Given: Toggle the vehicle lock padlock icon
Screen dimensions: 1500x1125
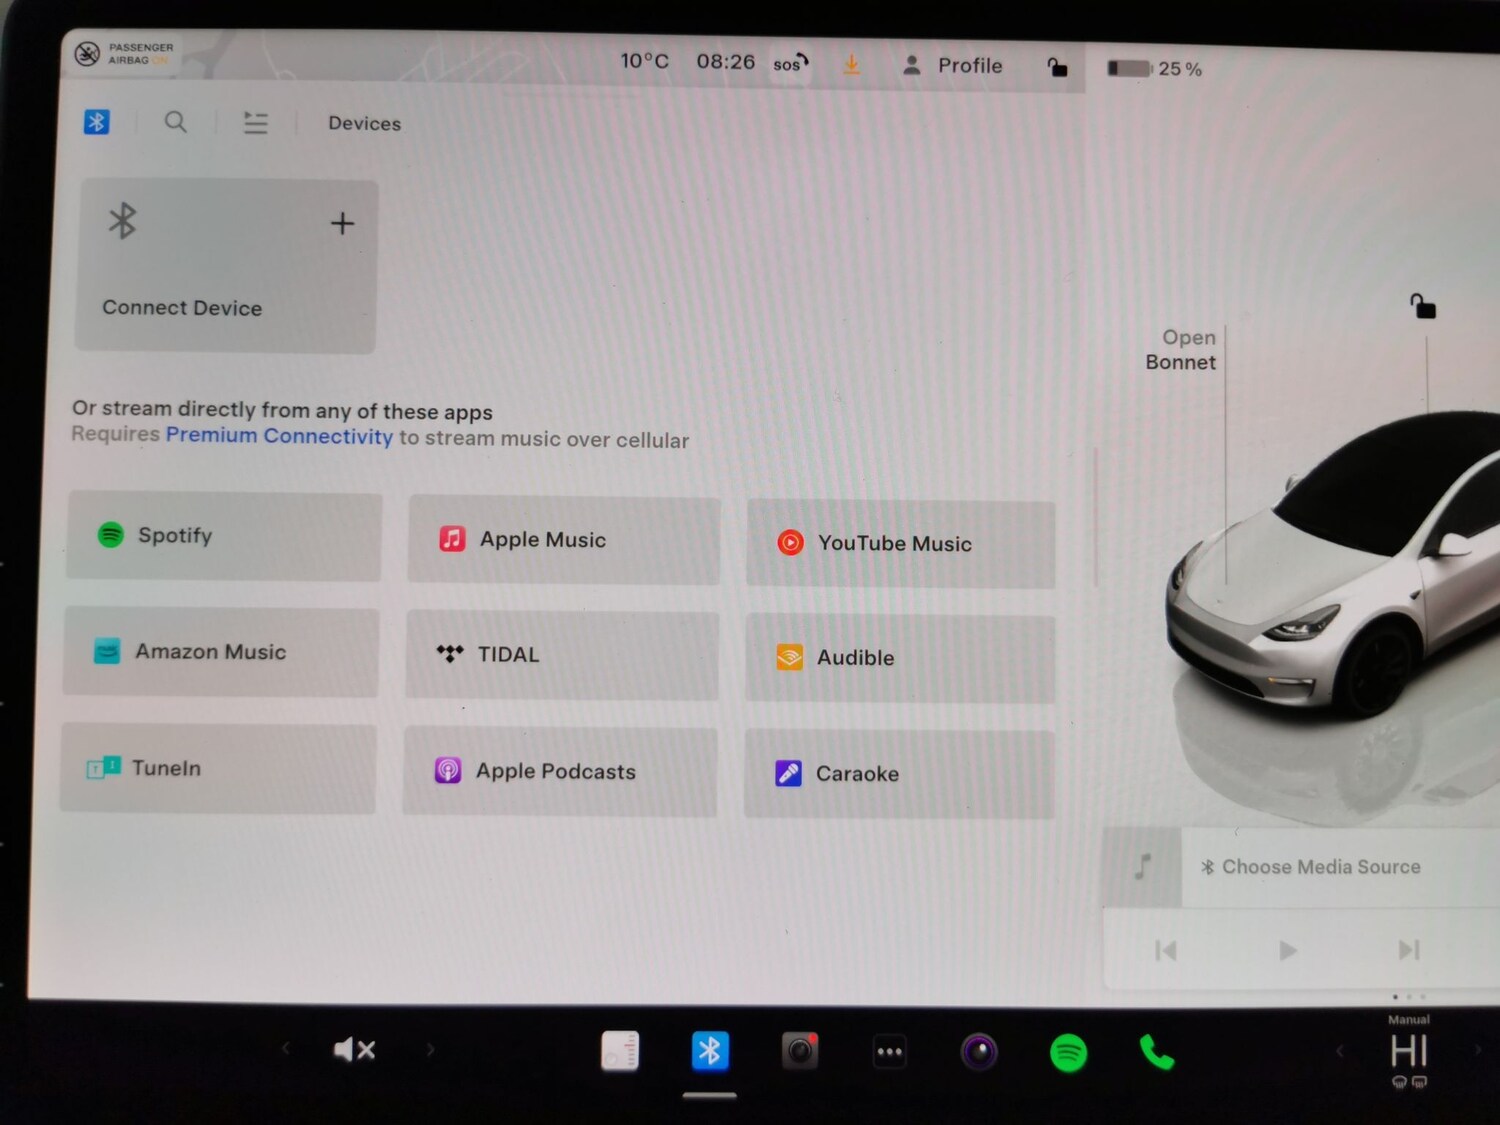Looking at the screenshot, I should pos(1057,66).
